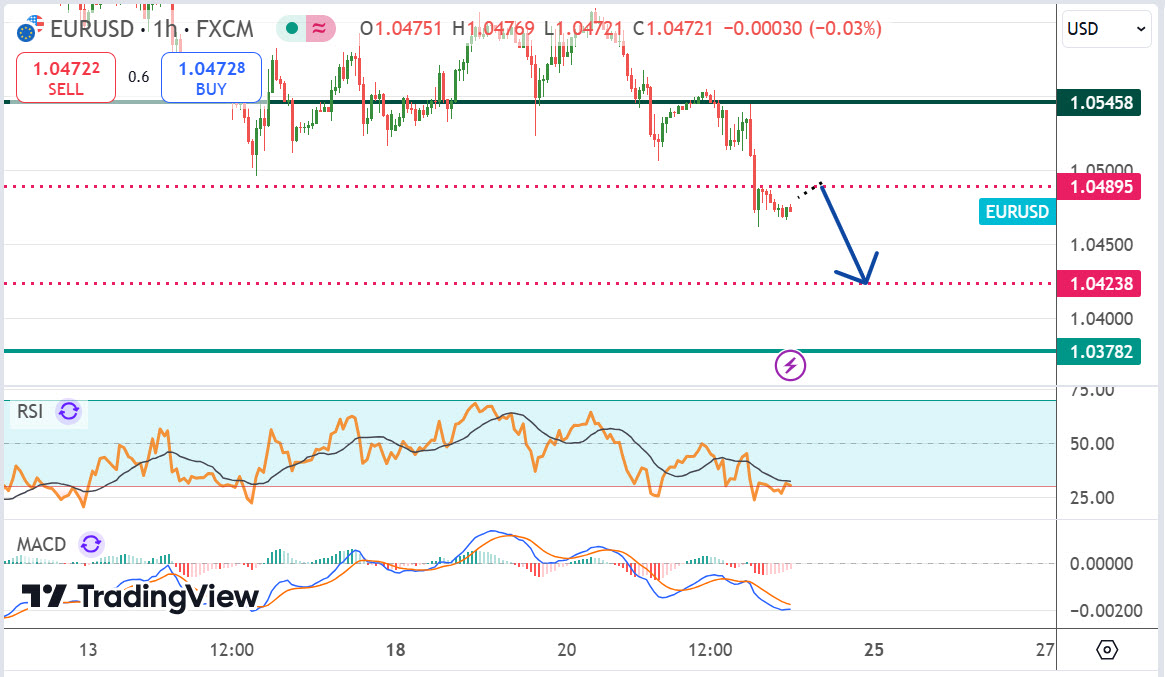Screen dimensions: 1165x677
Task: Open the USD currency dropdown
Action: tap(1108, 29)
